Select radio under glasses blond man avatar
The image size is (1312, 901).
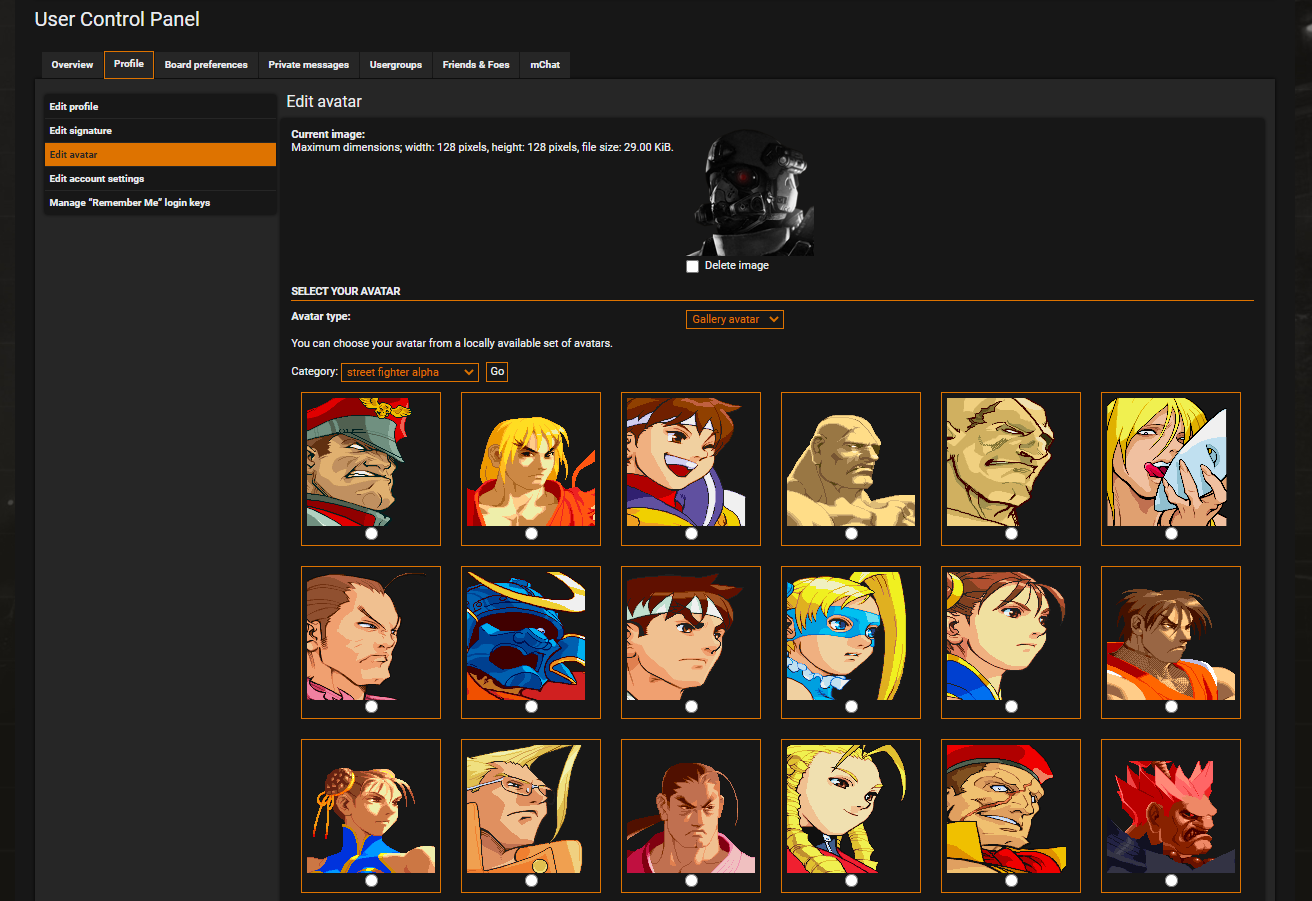tap(531, 881)
